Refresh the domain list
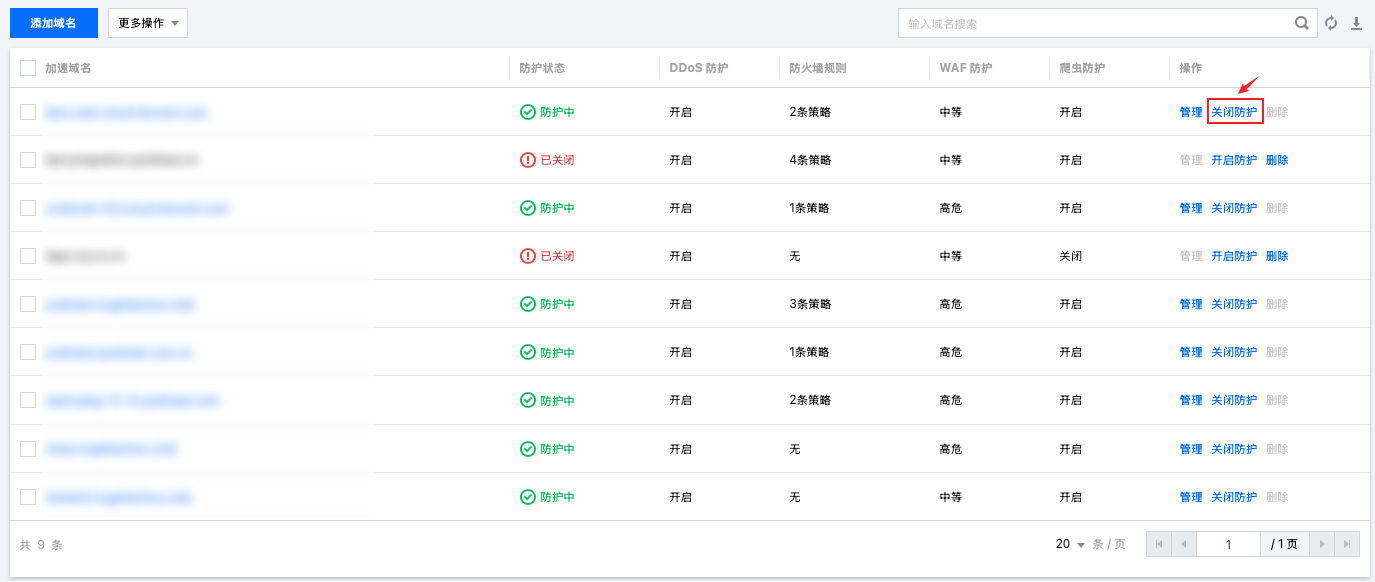Image resolution: width=1375 pixels, height=582 pixels. pos(1331,23)
